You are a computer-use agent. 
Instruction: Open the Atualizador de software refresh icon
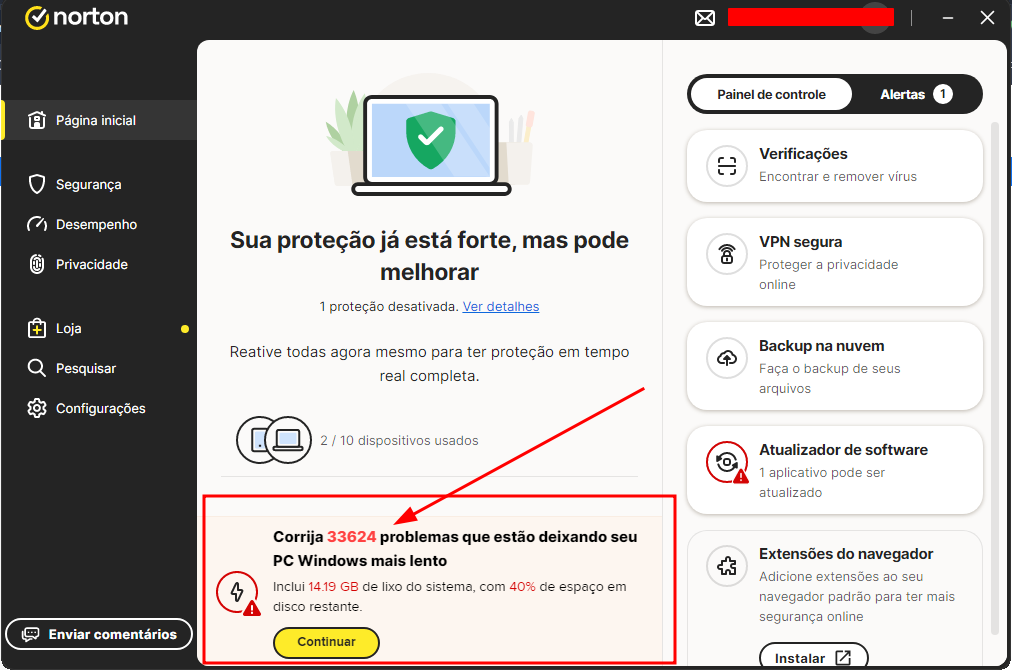coord(727,463)
